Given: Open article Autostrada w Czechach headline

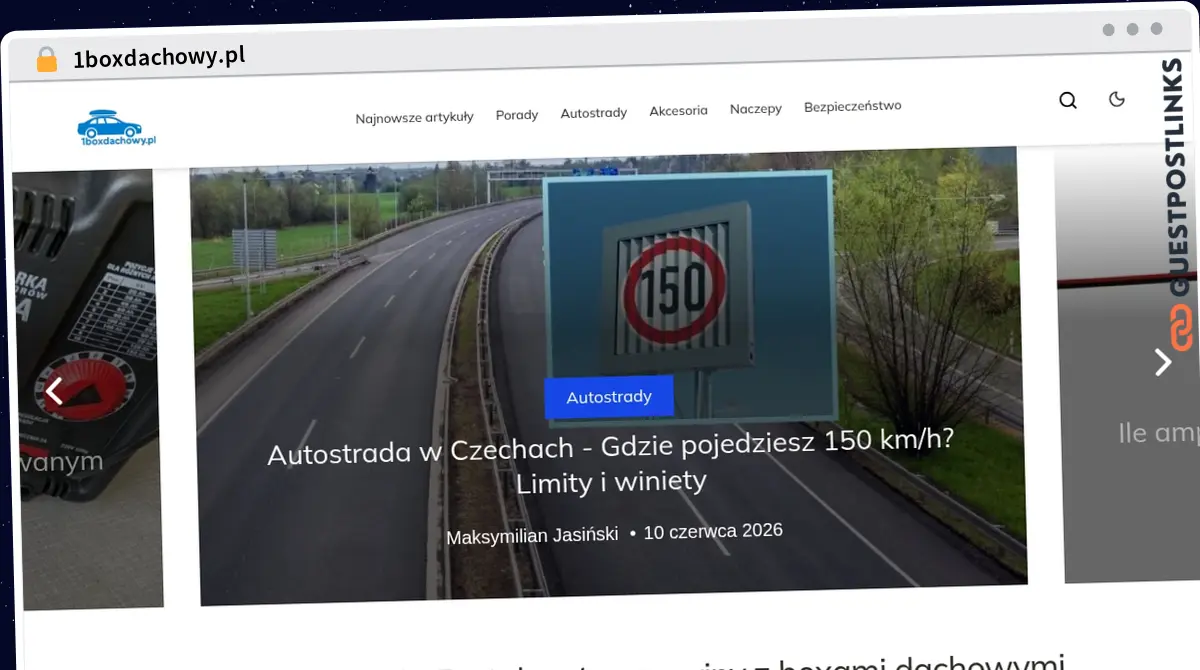Looking at the screenshot, I should 611,462.
